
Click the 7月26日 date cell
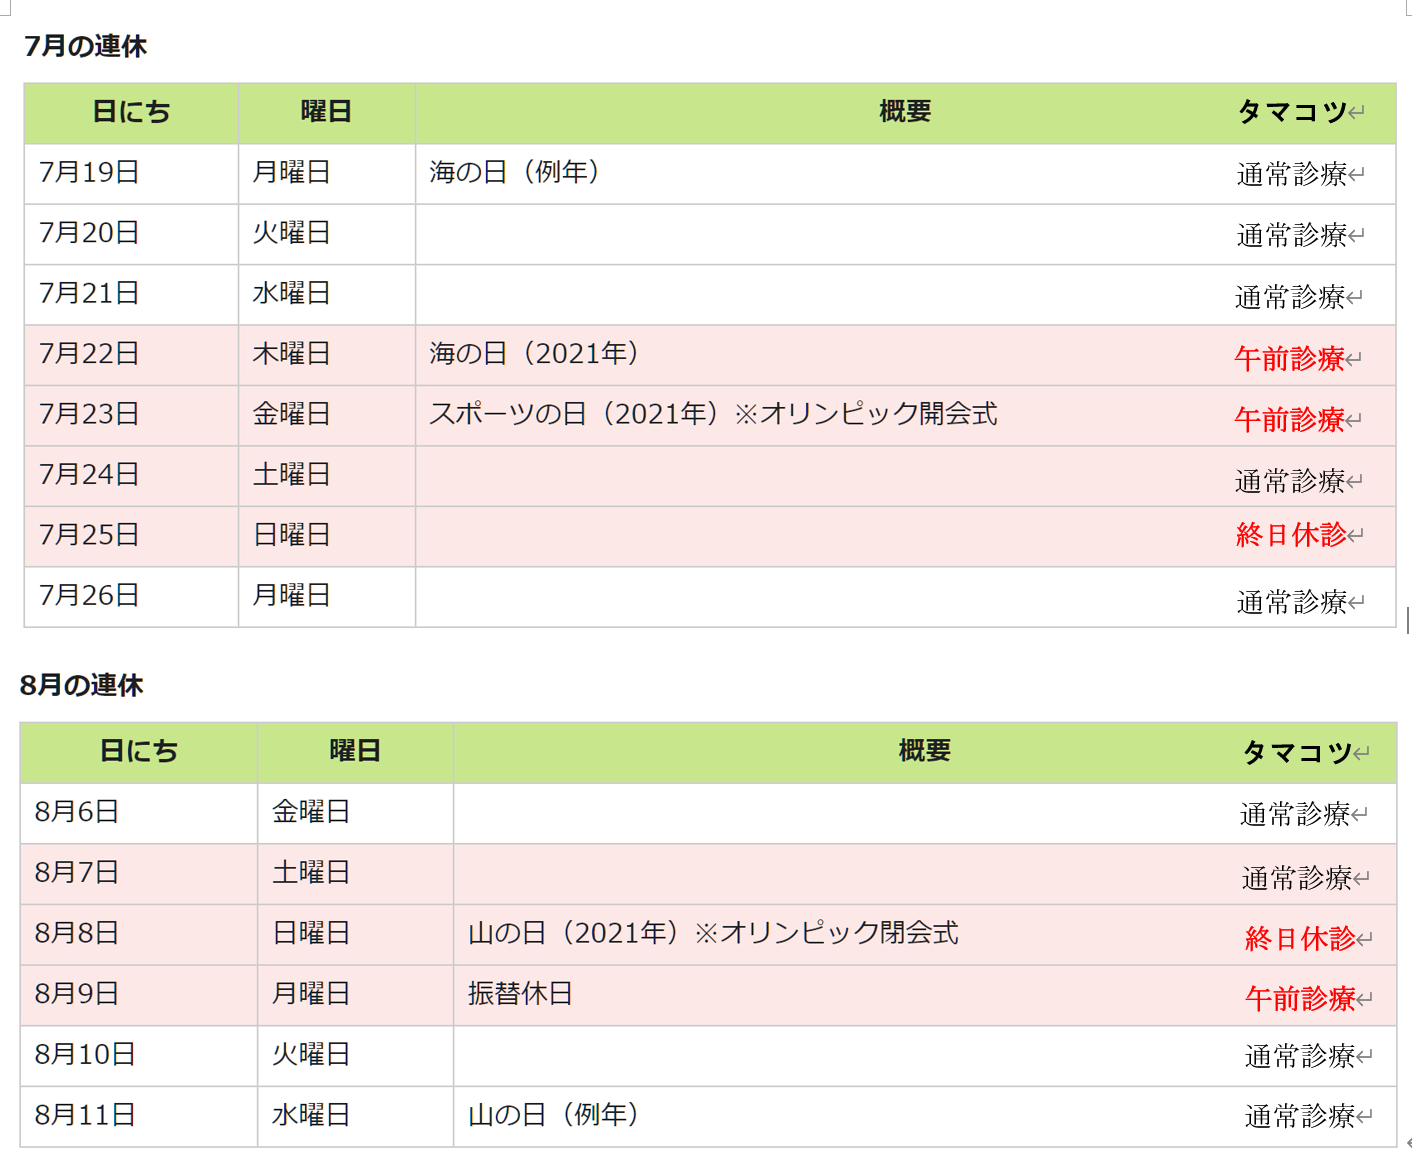89,596
